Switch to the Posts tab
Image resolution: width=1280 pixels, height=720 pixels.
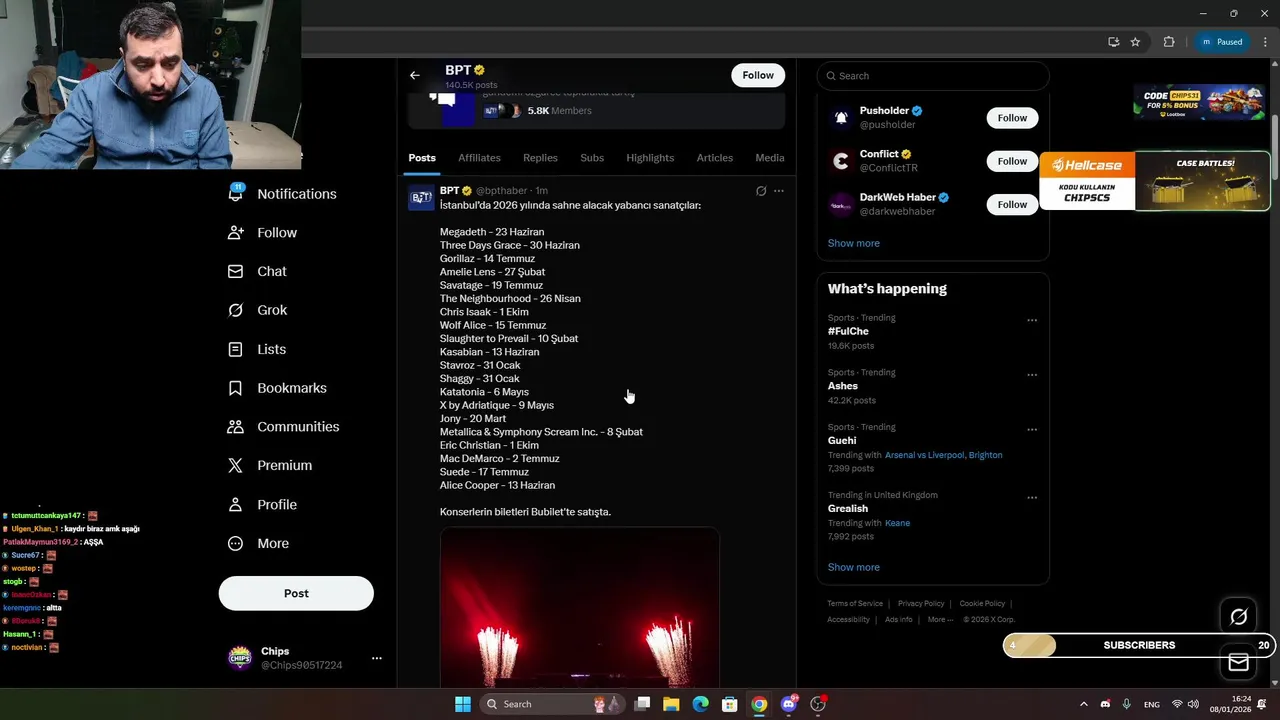pos(422,158)
